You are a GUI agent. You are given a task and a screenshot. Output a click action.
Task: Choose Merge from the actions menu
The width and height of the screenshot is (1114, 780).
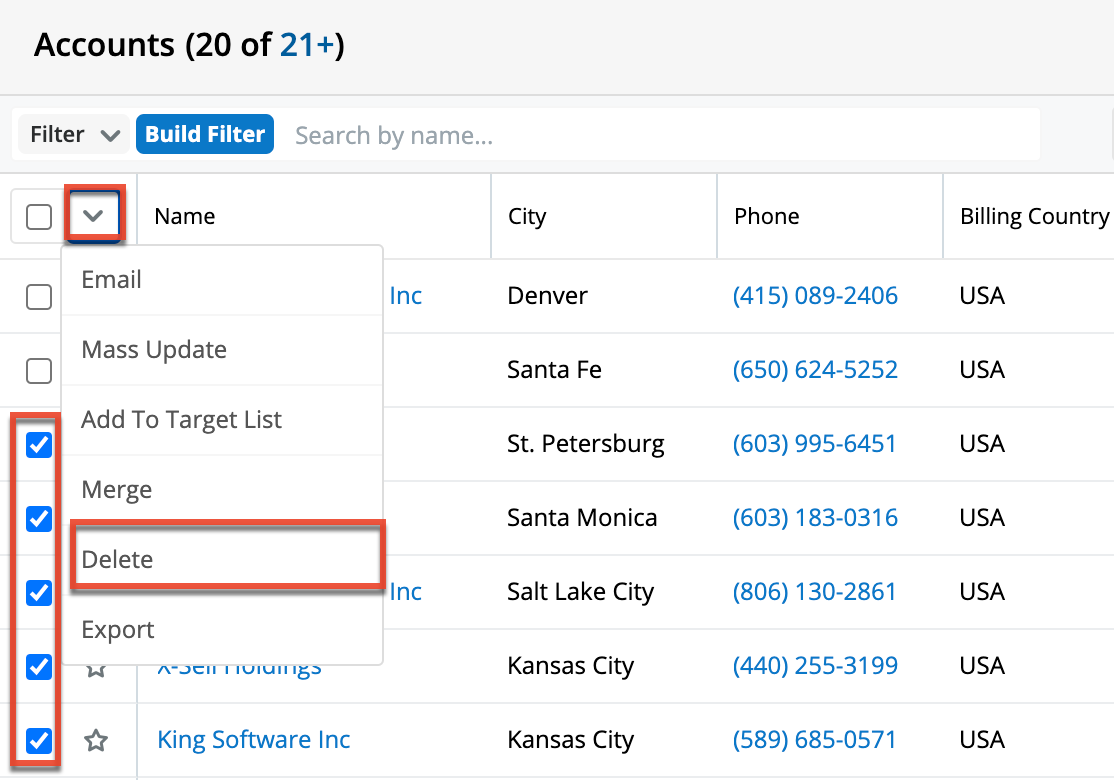[117, 490]
